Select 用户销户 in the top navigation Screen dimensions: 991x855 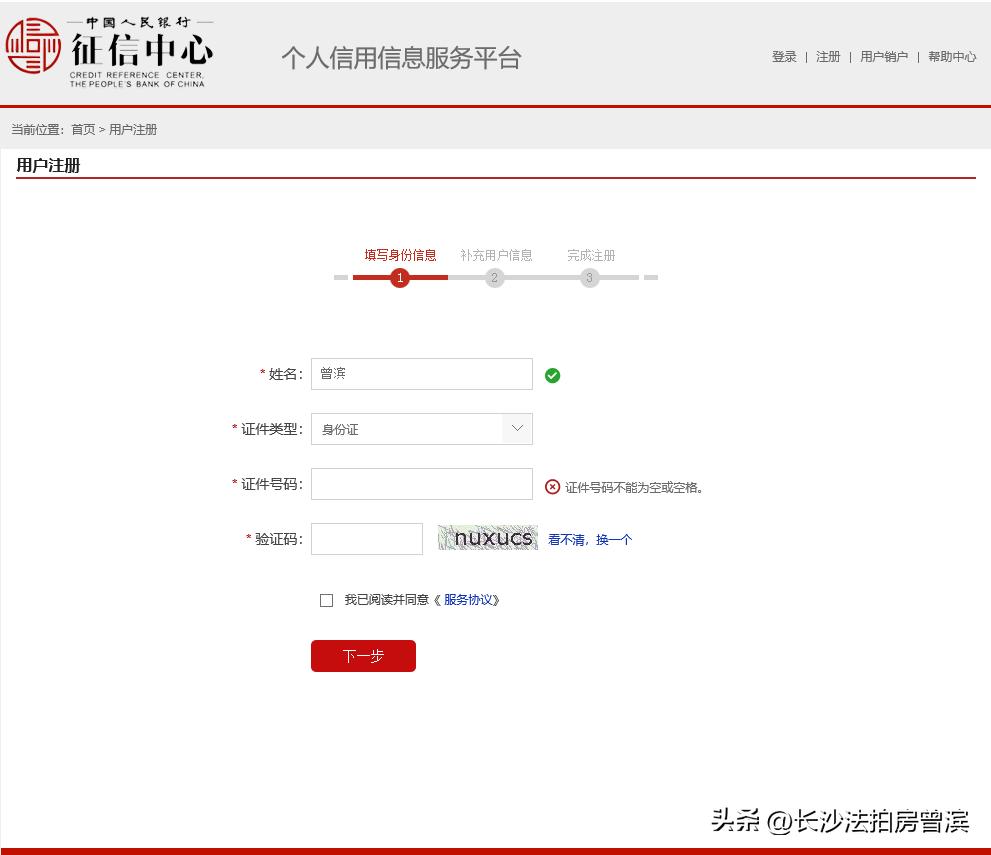tap(884, 57)
